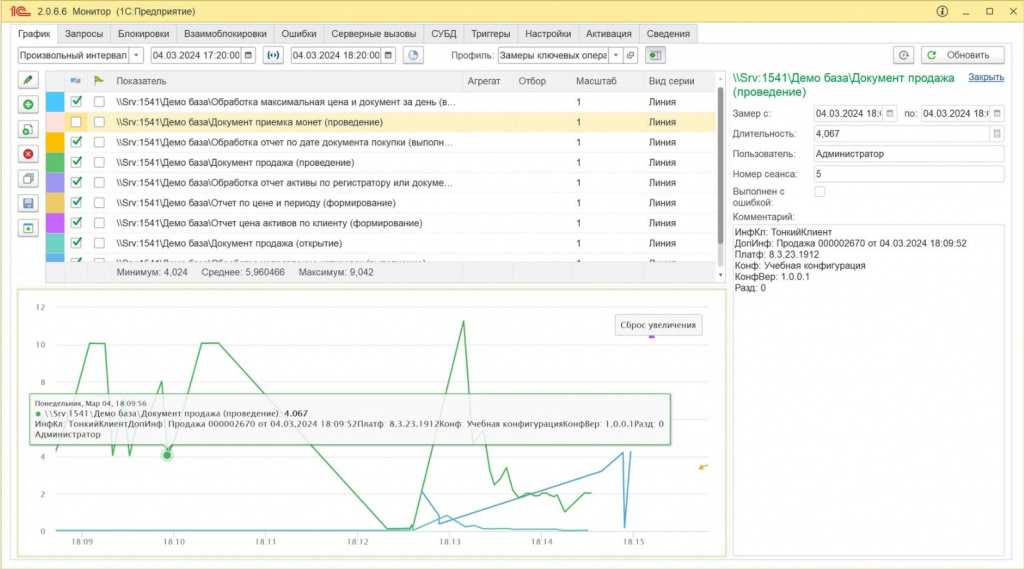Open the СУБД tab

[x=443, y=33]
